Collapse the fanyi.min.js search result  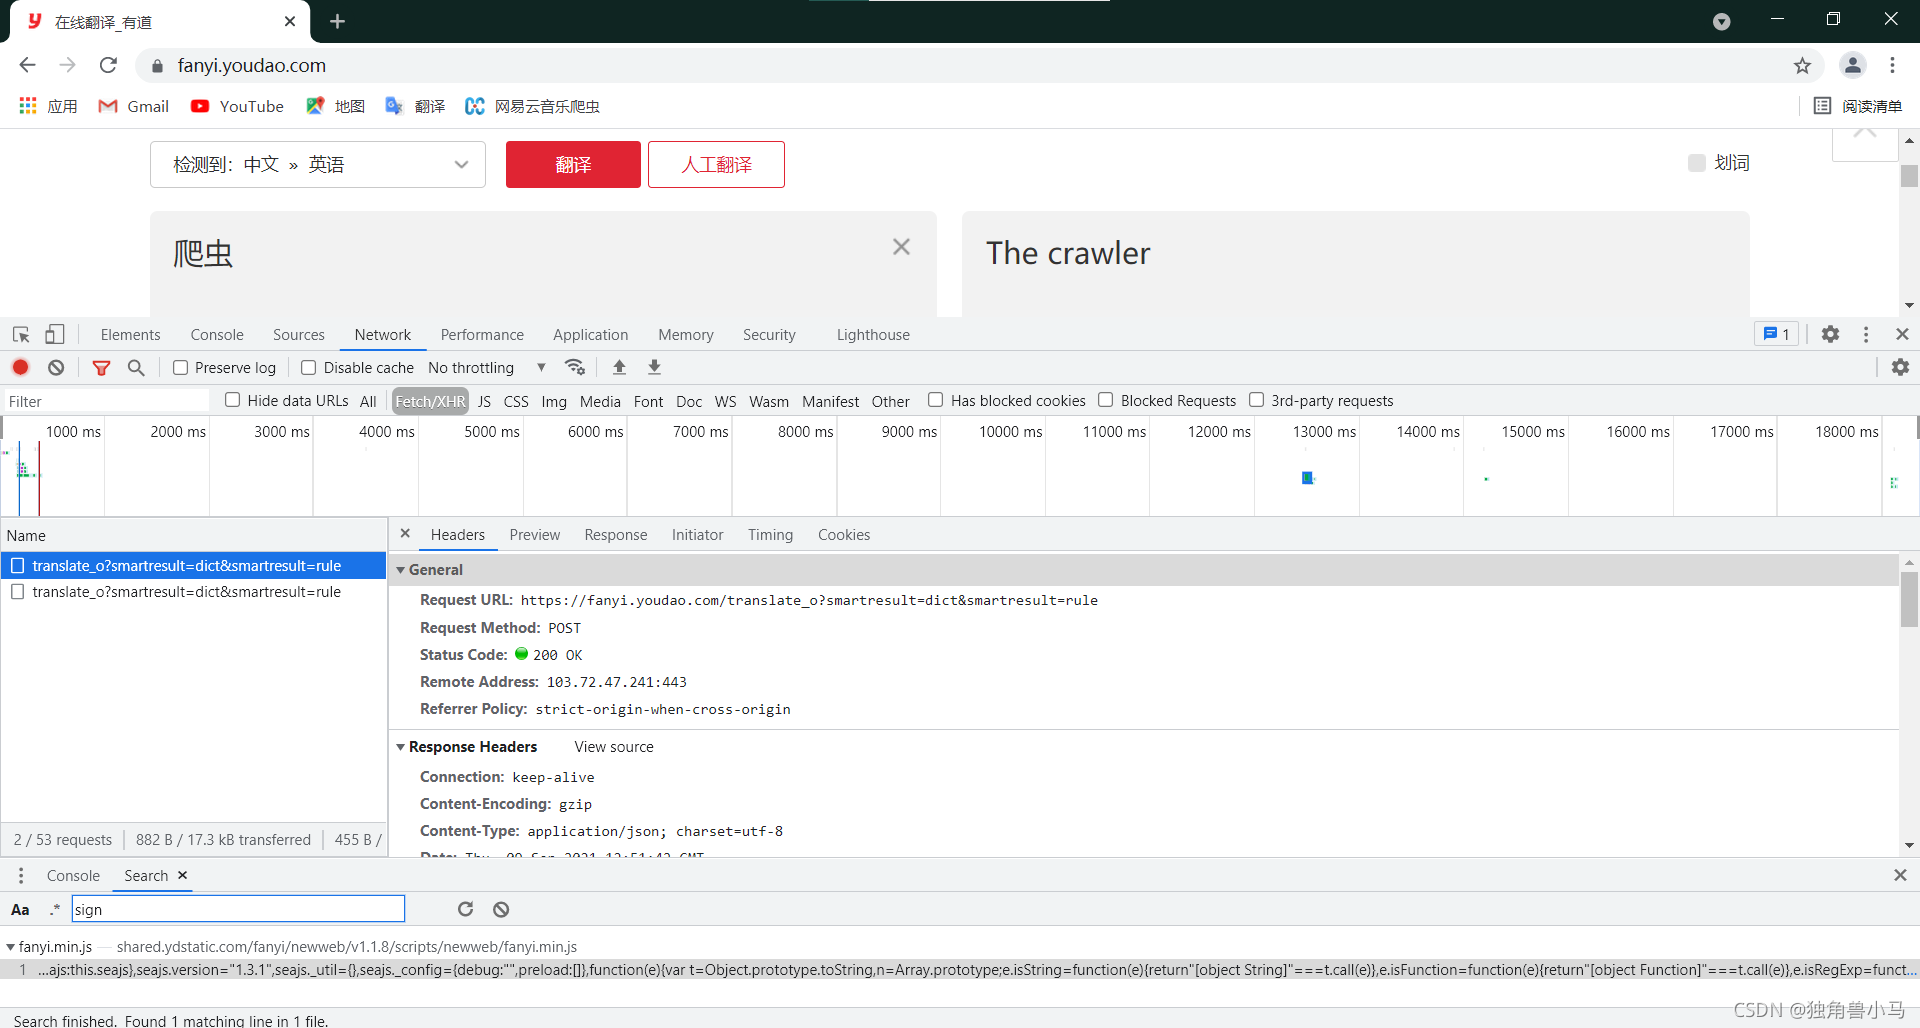pos(10,947)
